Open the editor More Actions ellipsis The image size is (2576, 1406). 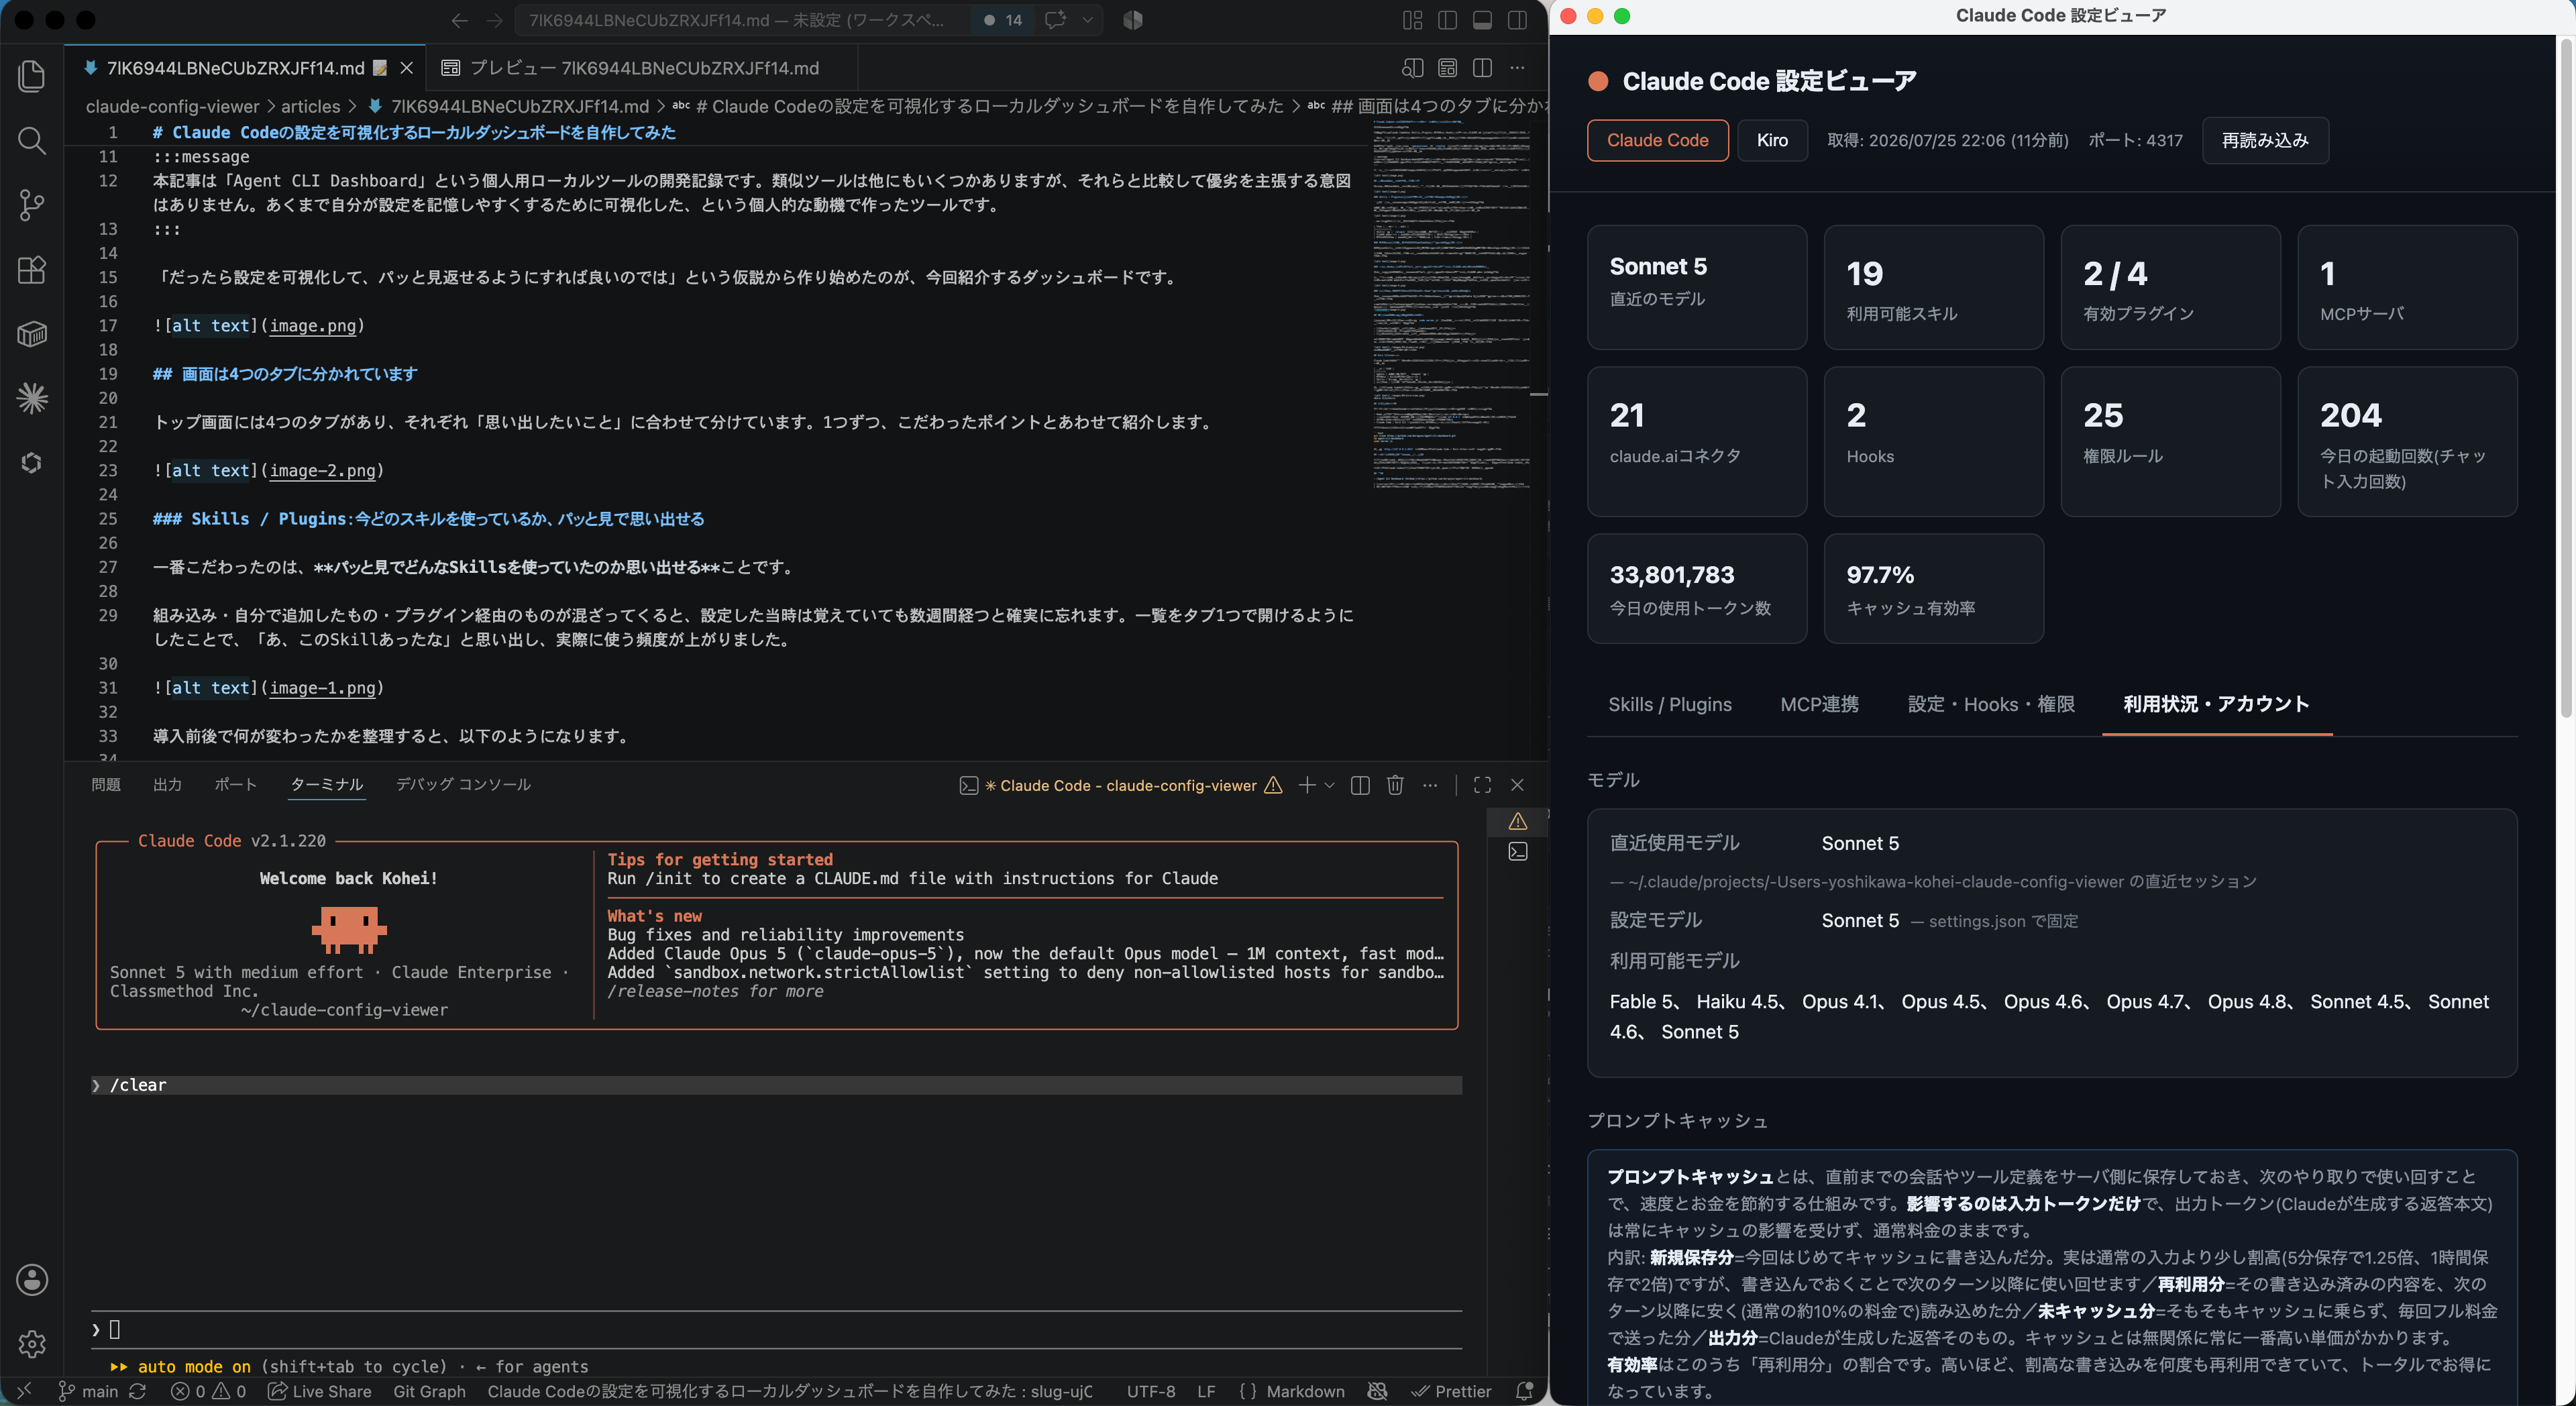pos(1517,68)
